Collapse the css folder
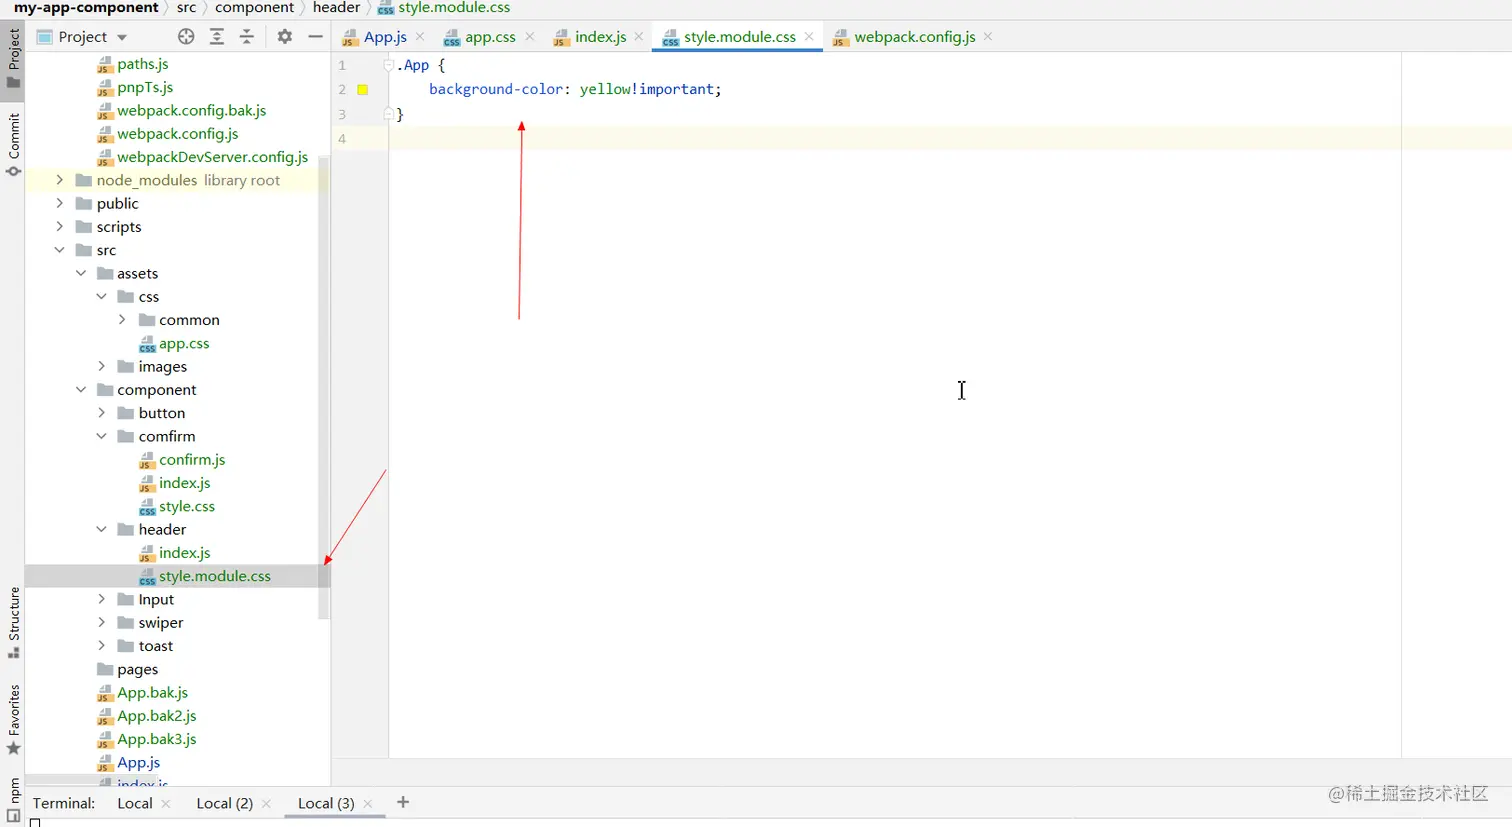The width and height of the screenshot is (1512, 827). pyautogui.click(x=102, y=297)
